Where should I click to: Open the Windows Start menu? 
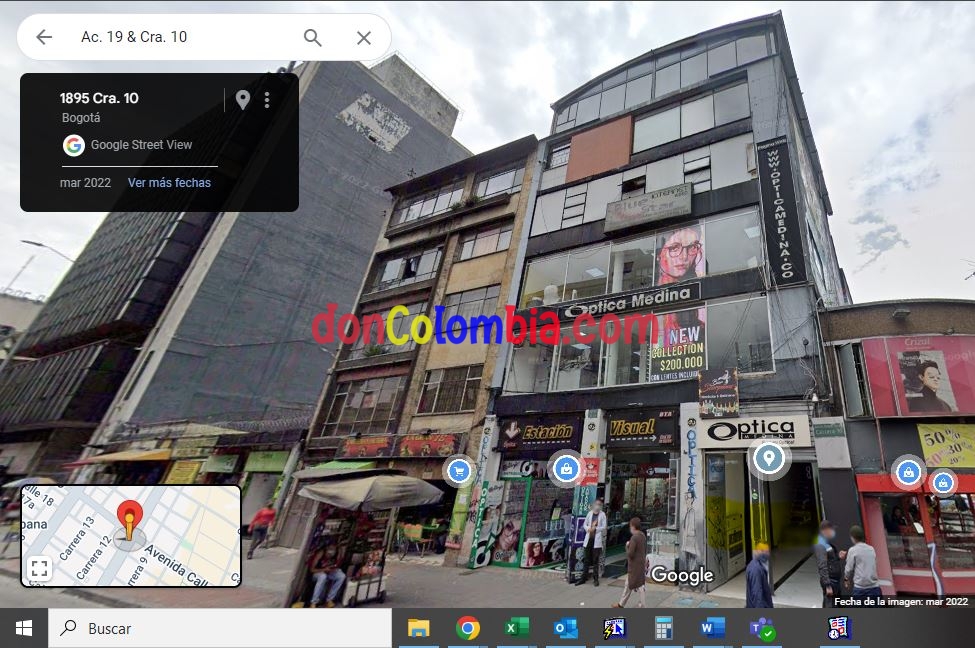click(x=24, y=628)
